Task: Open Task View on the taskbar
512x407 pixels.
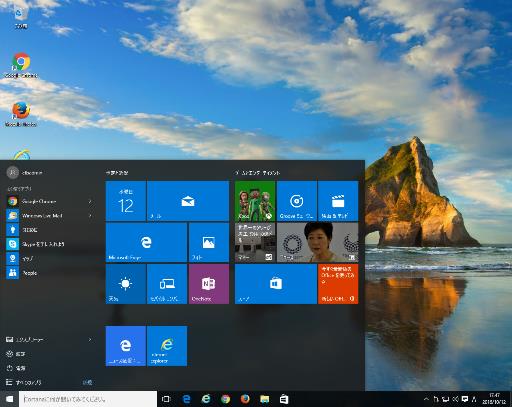Action: [166, 399]
